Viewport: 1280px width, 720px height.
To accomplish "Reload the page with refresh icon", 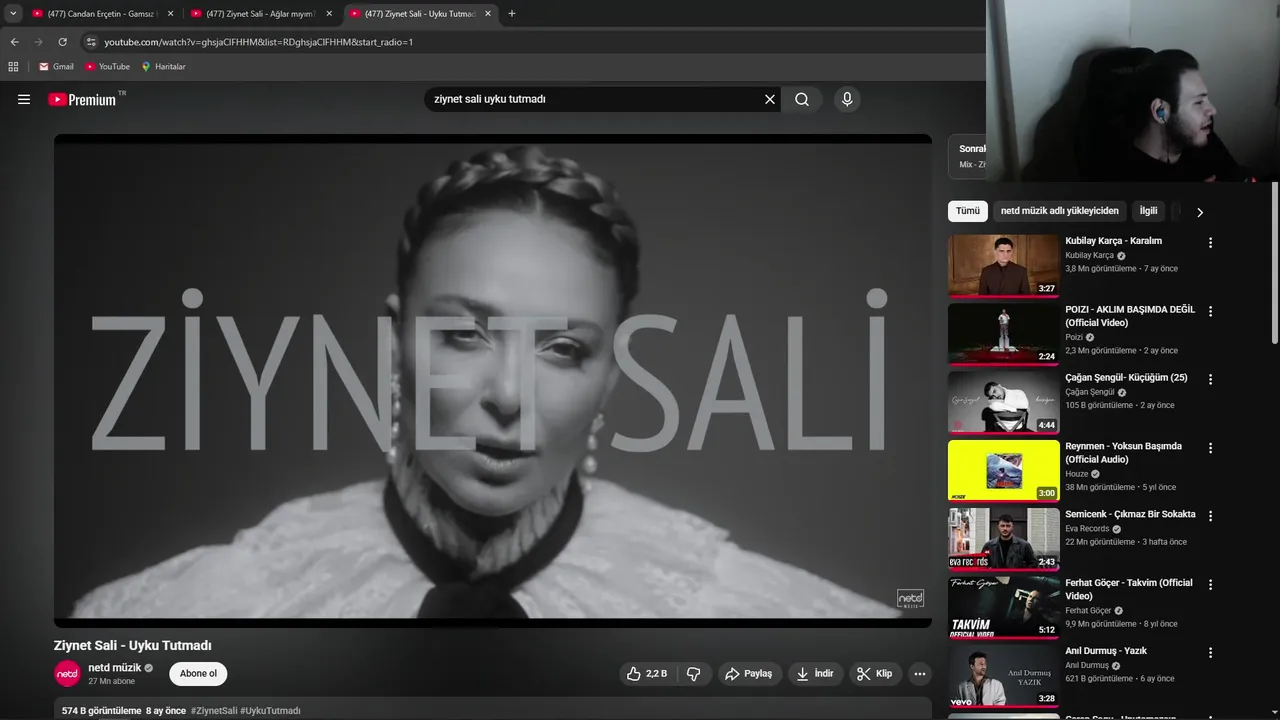I will (62, 42).
